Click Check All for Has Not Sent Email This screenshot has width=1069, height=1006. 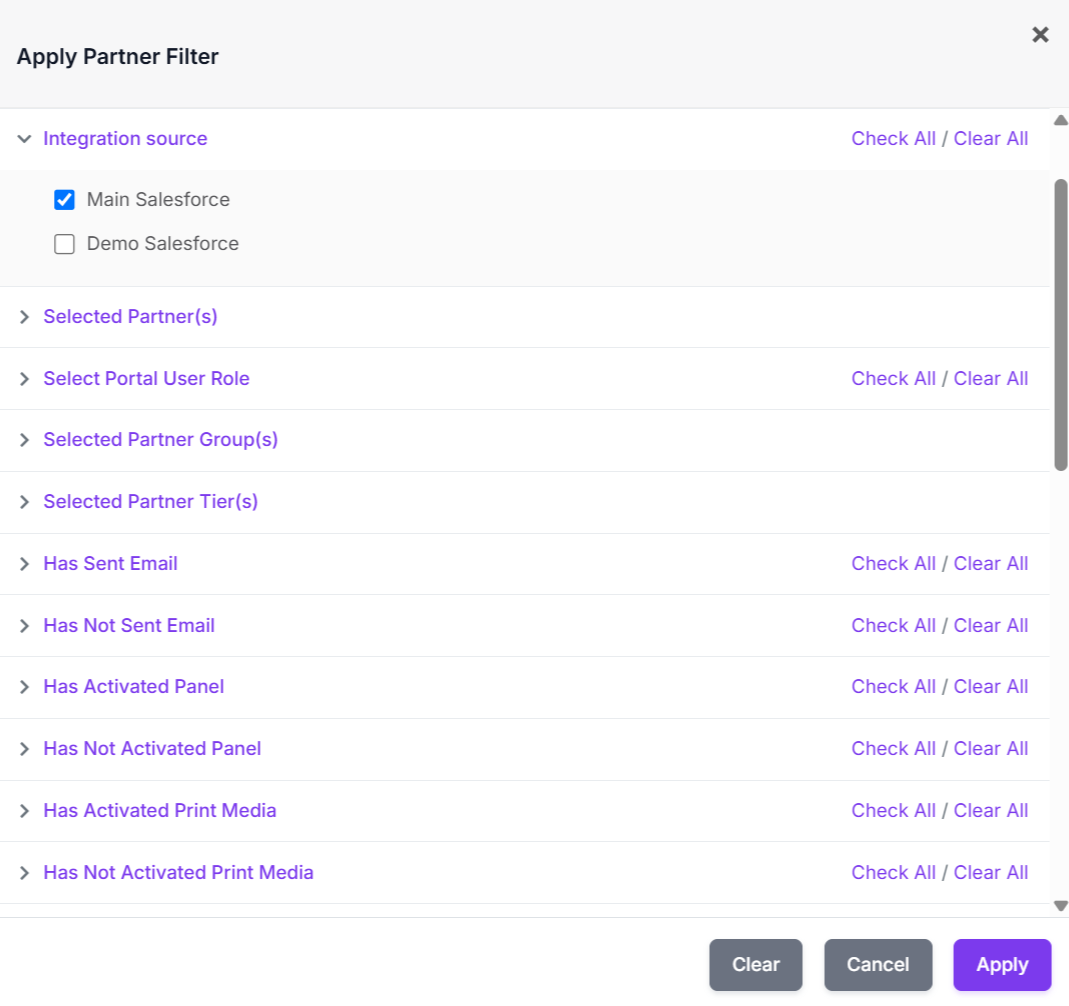pos(893,626)
